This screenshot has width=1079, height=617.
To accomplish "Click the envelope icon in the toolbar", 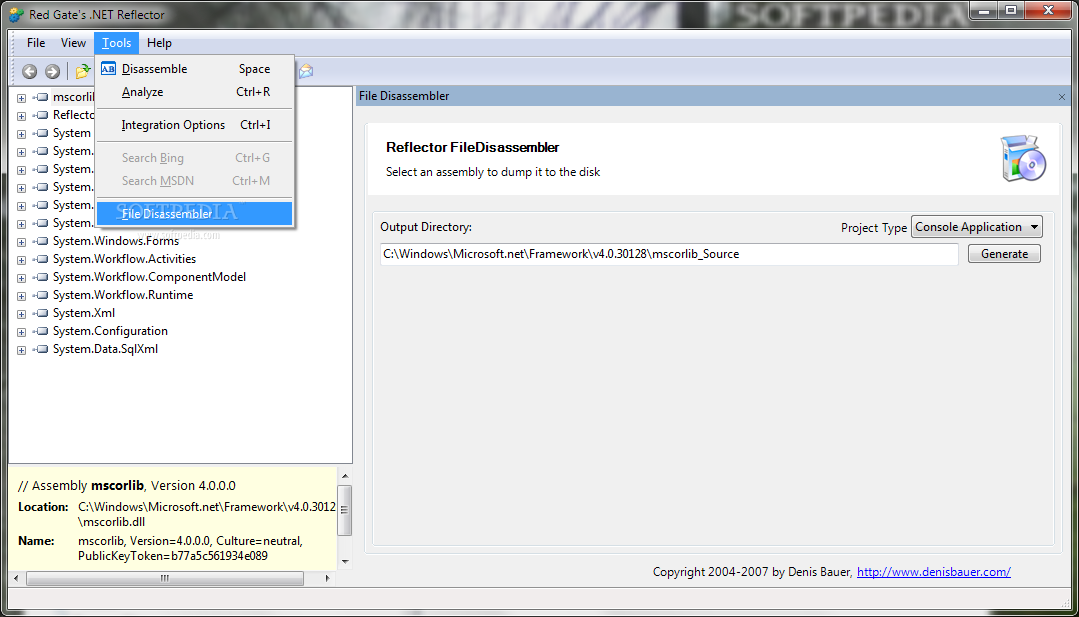I will point(306,71).
